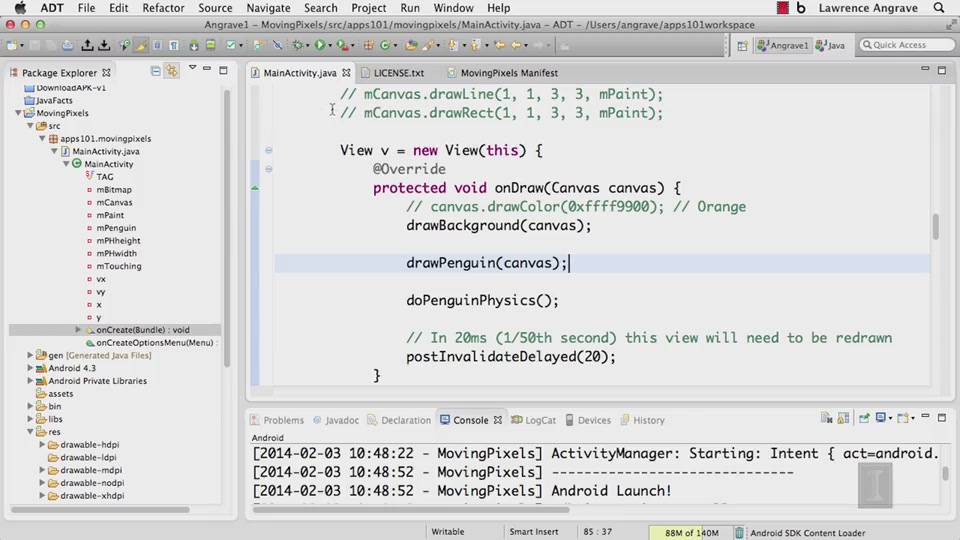Screen dimensions: 960x540
Task: Select mPenguin field in Package Explorer
Action: click(x=116, y=228)
